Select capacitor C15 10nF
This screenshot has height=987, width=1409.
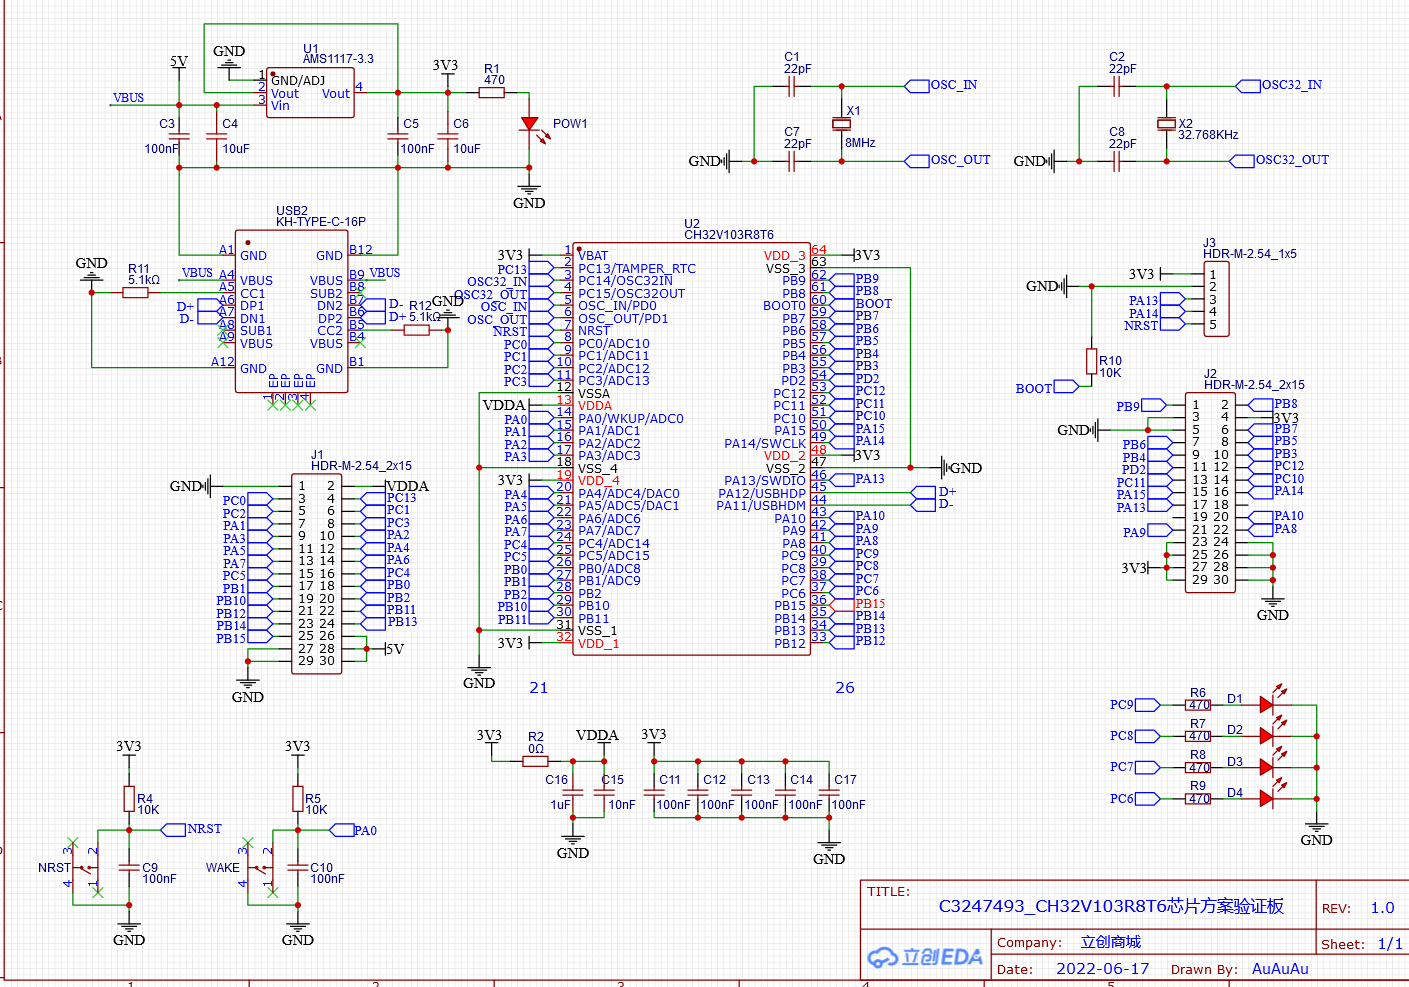604,793
